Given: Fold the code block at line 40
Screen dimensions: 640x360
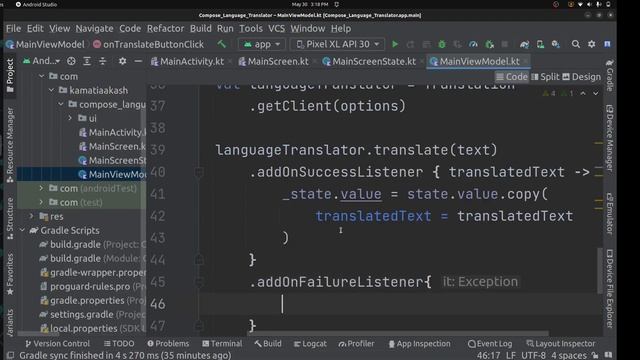Looking at the screenshot, I should 199,172.
